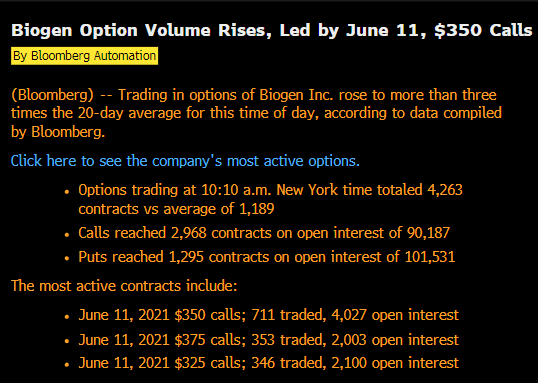Click the yellow "By Bloomberg Automation" byline
This screenshot has height=383, width=538.
pyautogui.click(x=84, y=56)
